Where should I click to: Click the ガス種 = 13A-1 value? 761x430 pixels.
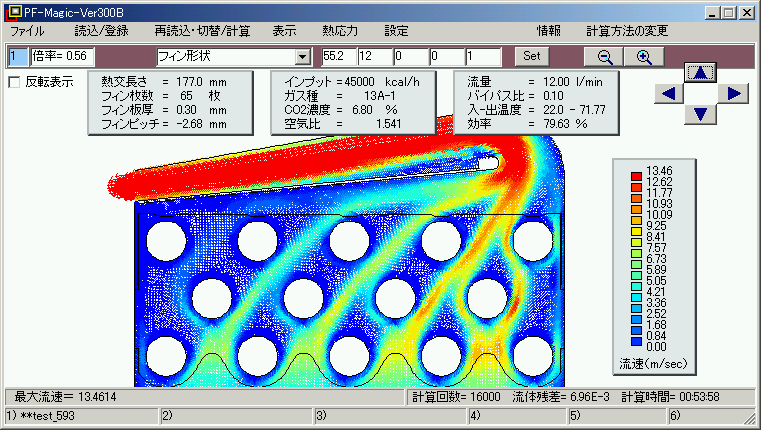pyautogui.click(x=340, y=96)
